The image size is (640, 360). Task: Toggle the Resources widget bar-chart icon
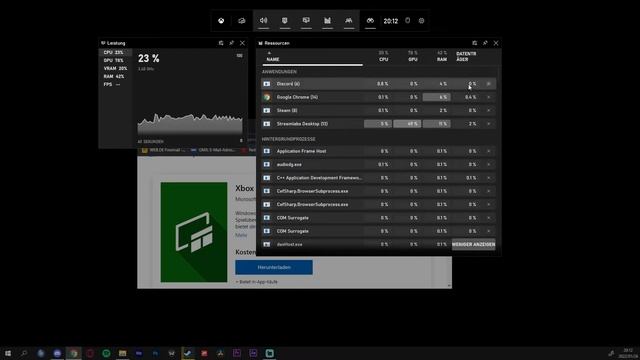coord(327,20)
